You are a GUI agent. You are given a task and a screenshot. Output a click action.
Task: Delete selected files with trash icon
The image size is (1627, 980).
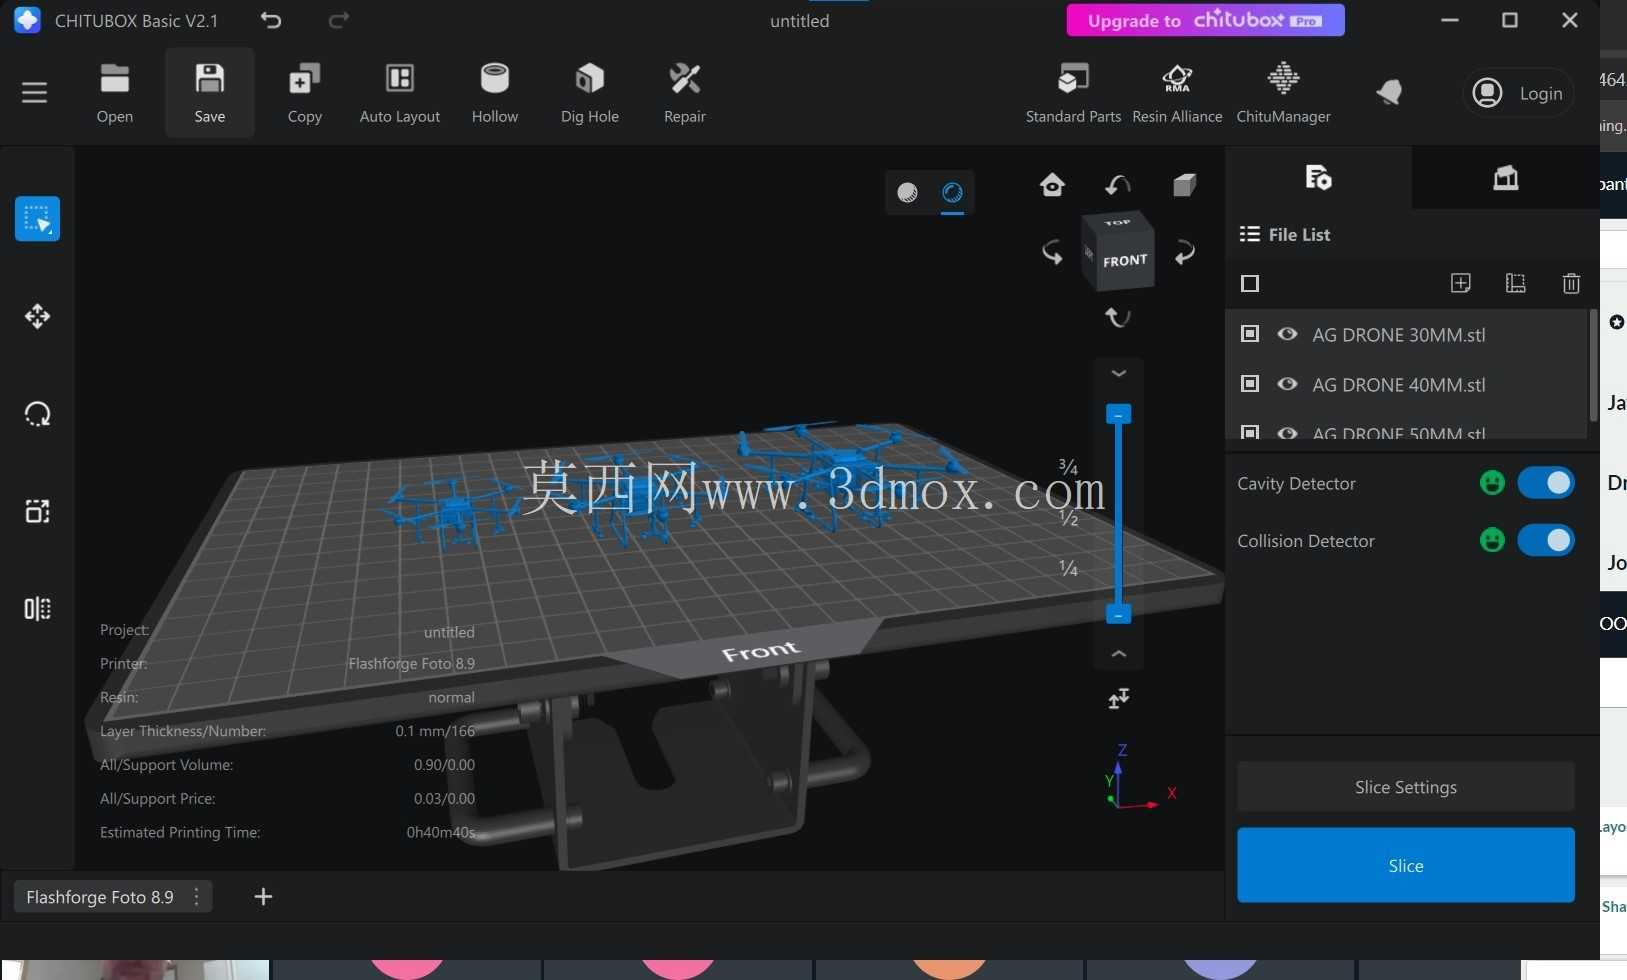(x=1571, y=284)
